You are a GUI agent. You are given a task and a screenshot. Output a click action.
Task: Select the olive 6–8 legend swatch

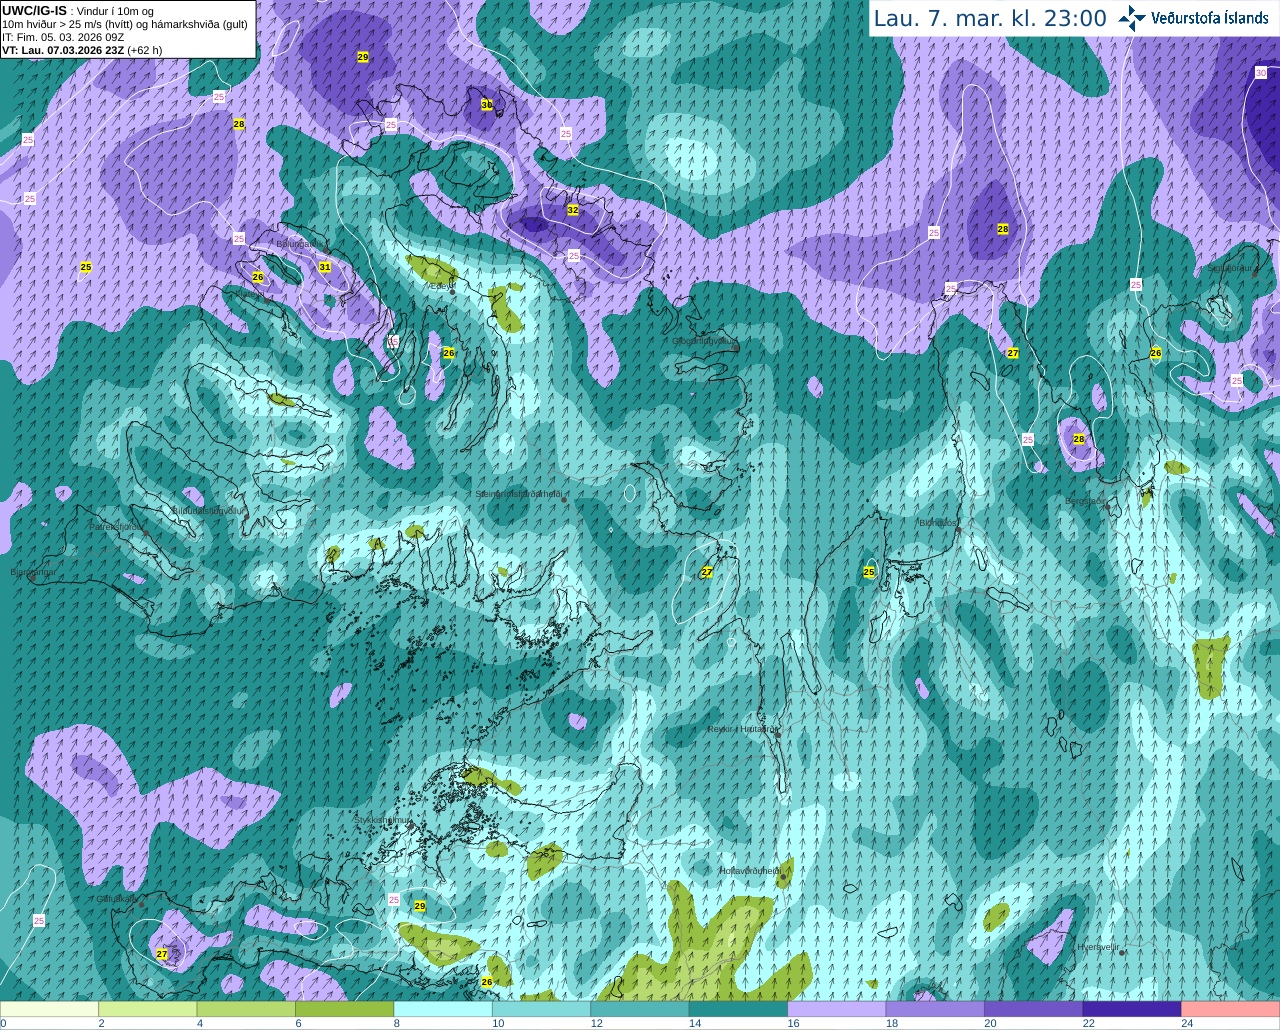[344, 1008]
